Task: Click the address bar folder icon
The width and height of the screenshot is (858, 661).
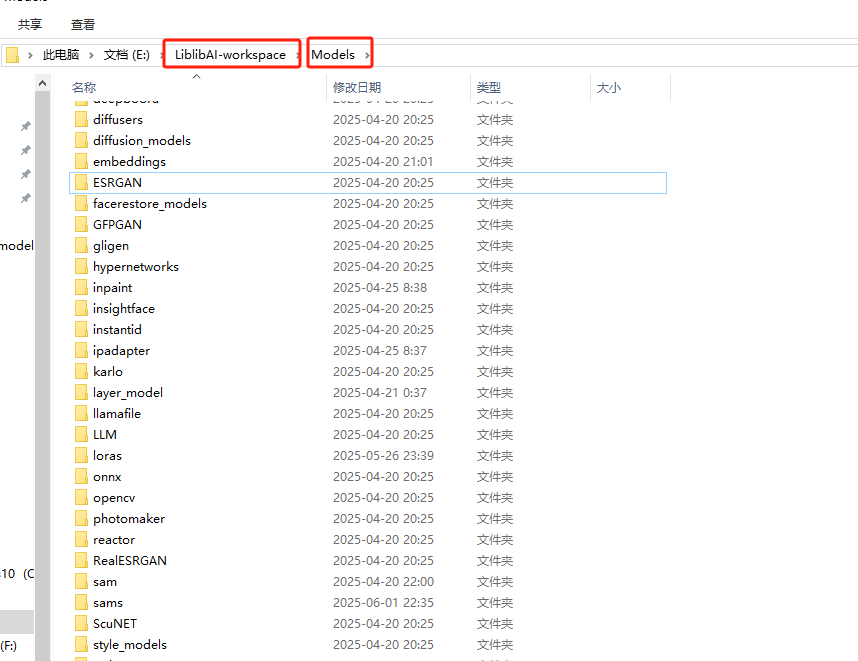Action: click(x=12, y=55)
